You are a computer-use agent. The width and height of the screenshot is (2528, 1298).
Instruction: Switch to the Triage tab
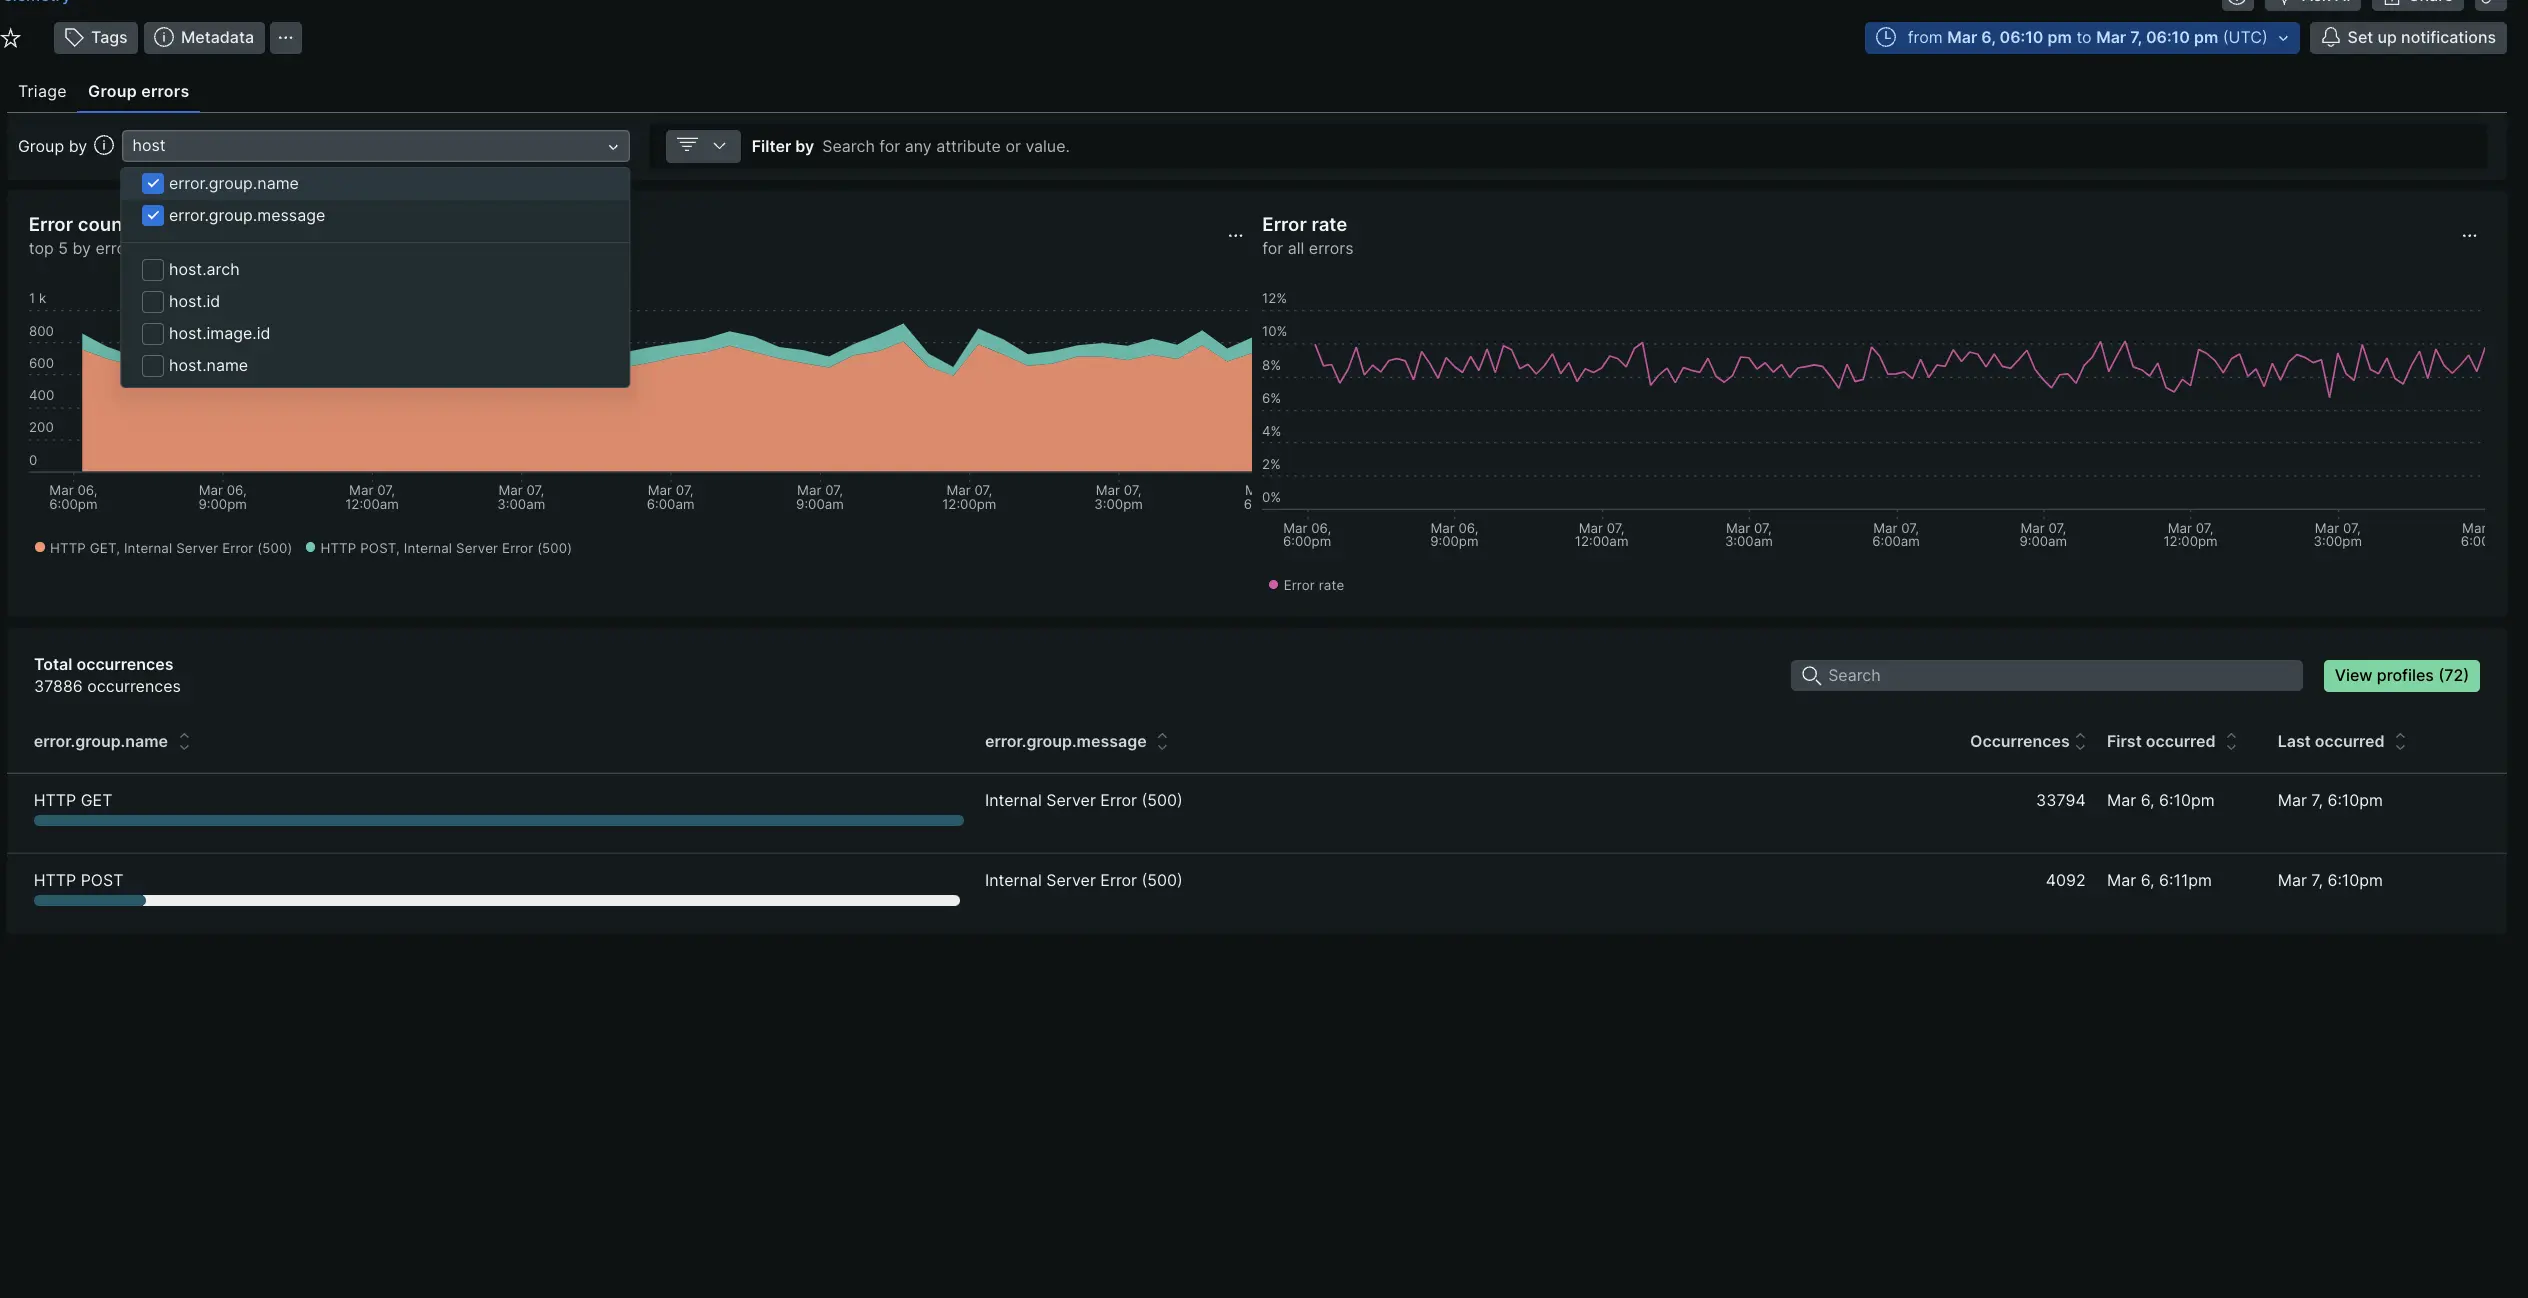(x=42, y=92)
